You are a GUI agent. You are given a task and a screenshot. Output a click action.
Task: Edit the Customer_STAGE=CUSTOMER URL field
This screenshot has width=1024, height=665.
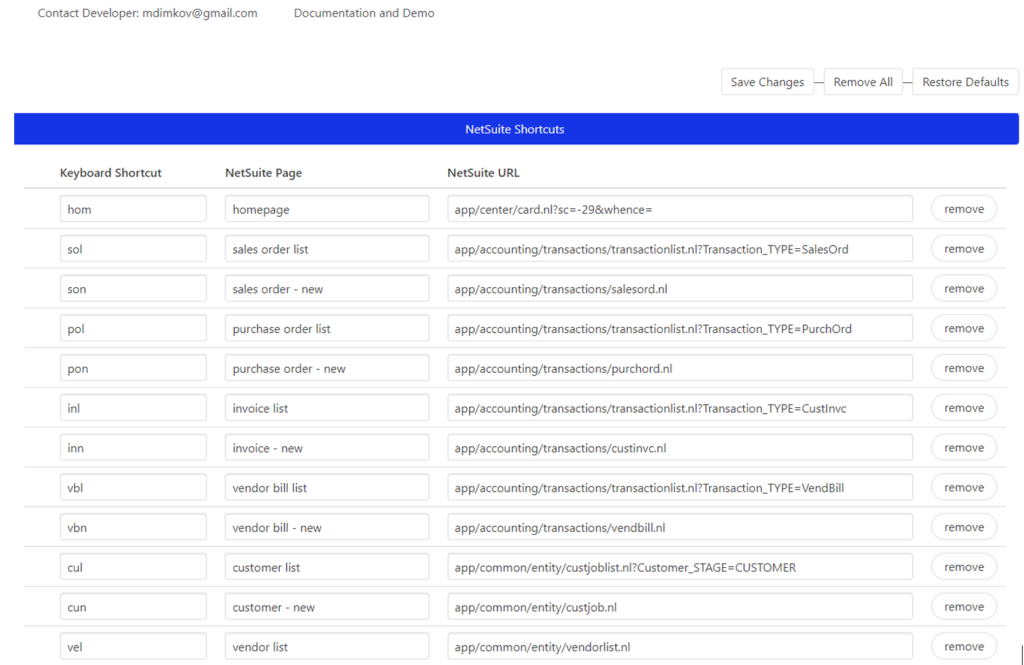(680, 567)
